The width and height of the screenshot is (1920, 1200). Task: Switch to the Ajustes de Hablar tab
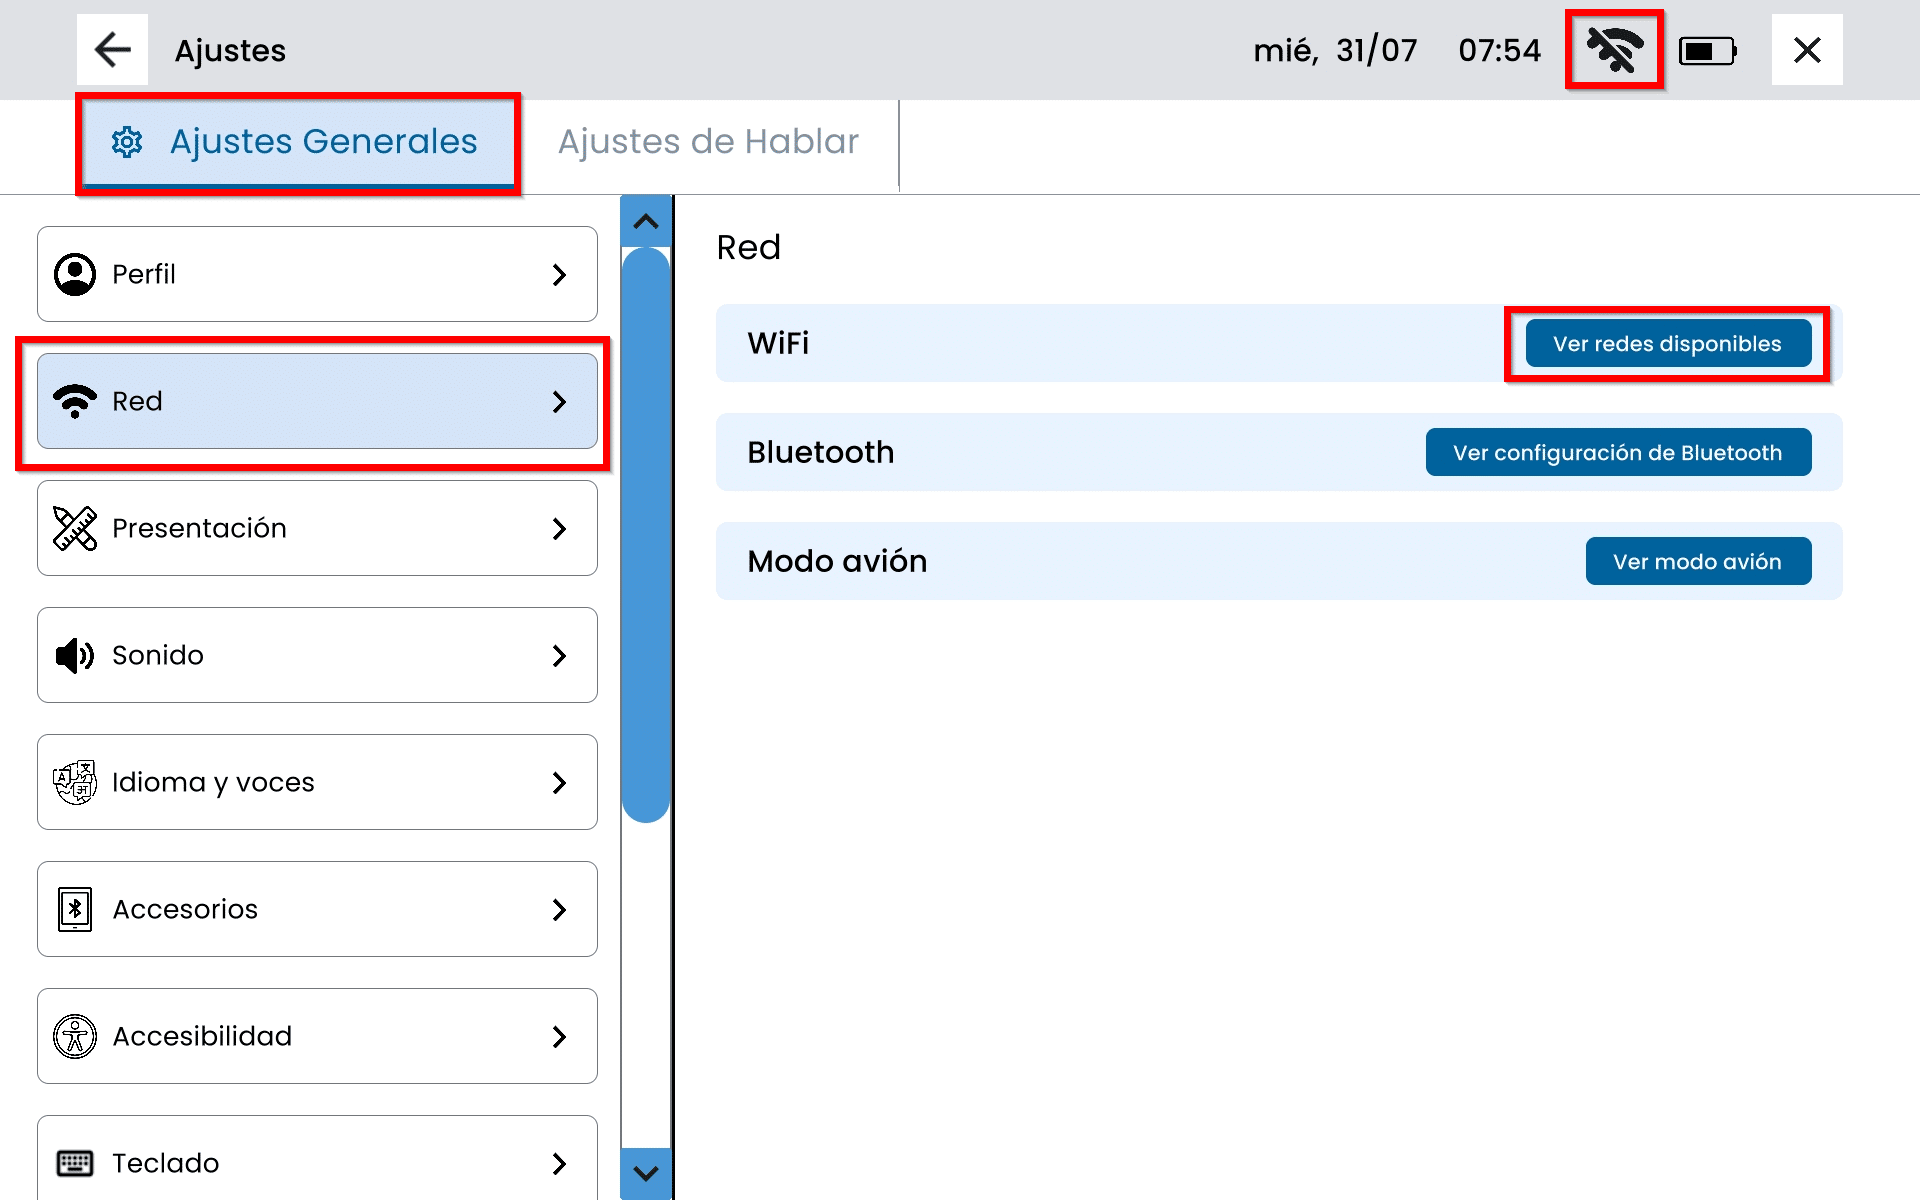coord(708,142)
